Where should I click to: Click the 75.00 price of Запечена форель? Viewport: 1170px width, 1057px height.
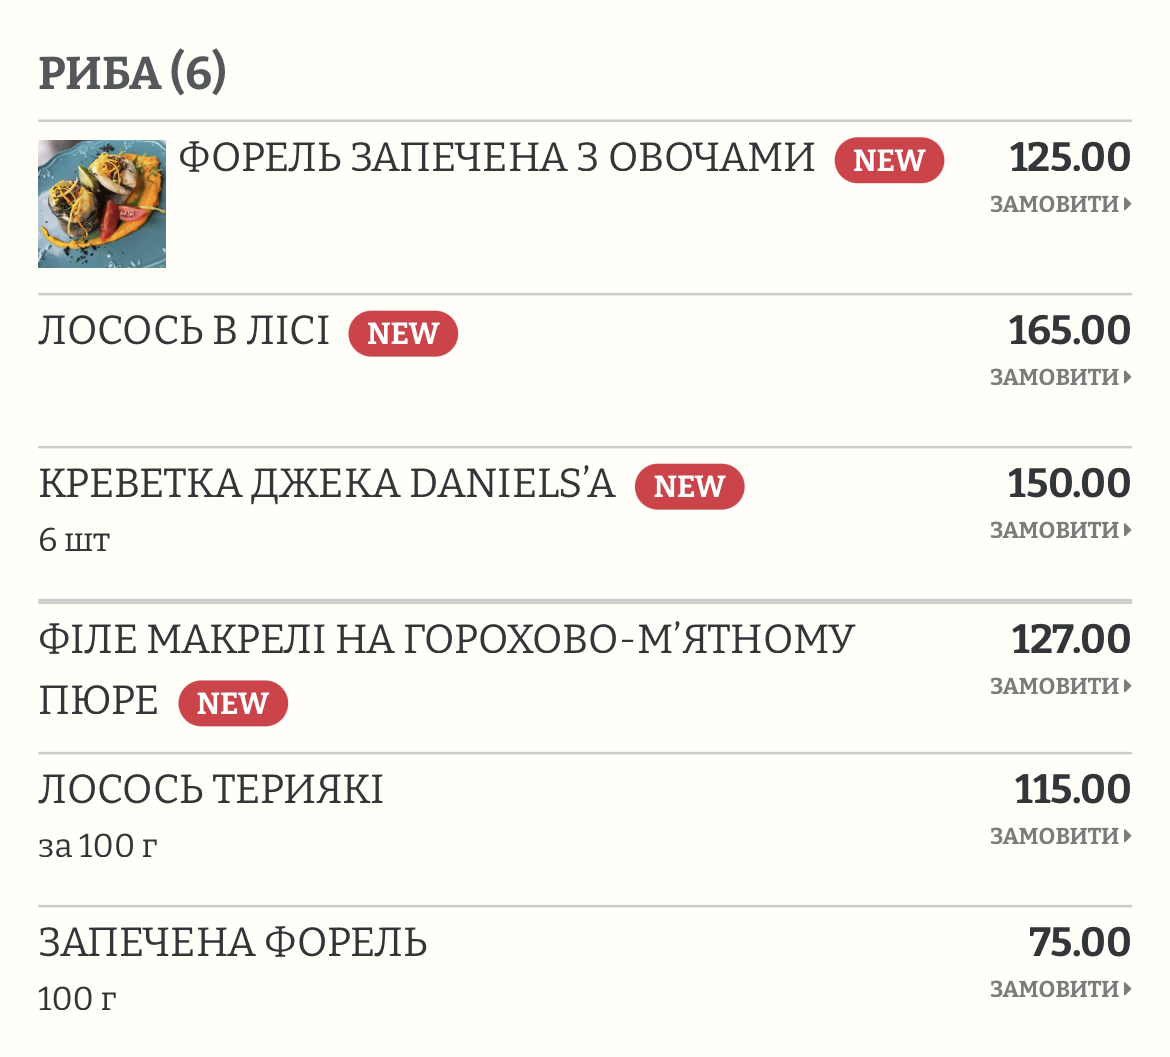[x=1080, y=942]
